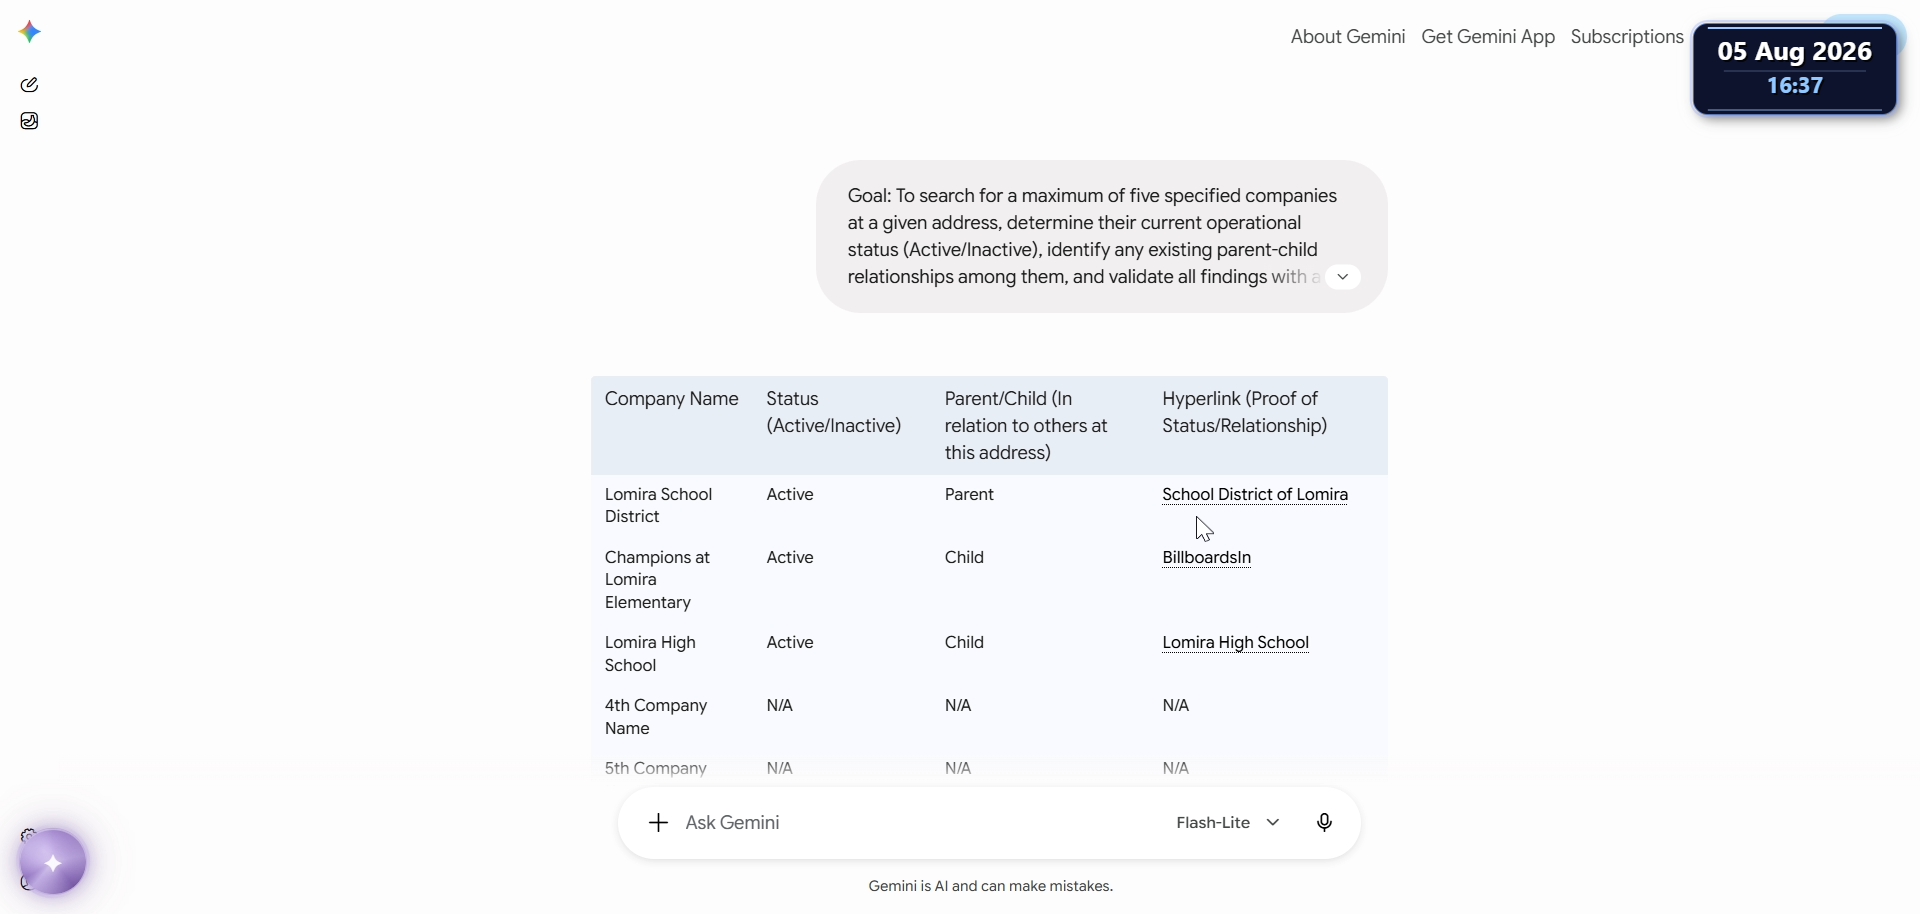This screenshot has height=914, width=1920.
Task: Open the About Gemini menu item
Action: pos(1347,37)
